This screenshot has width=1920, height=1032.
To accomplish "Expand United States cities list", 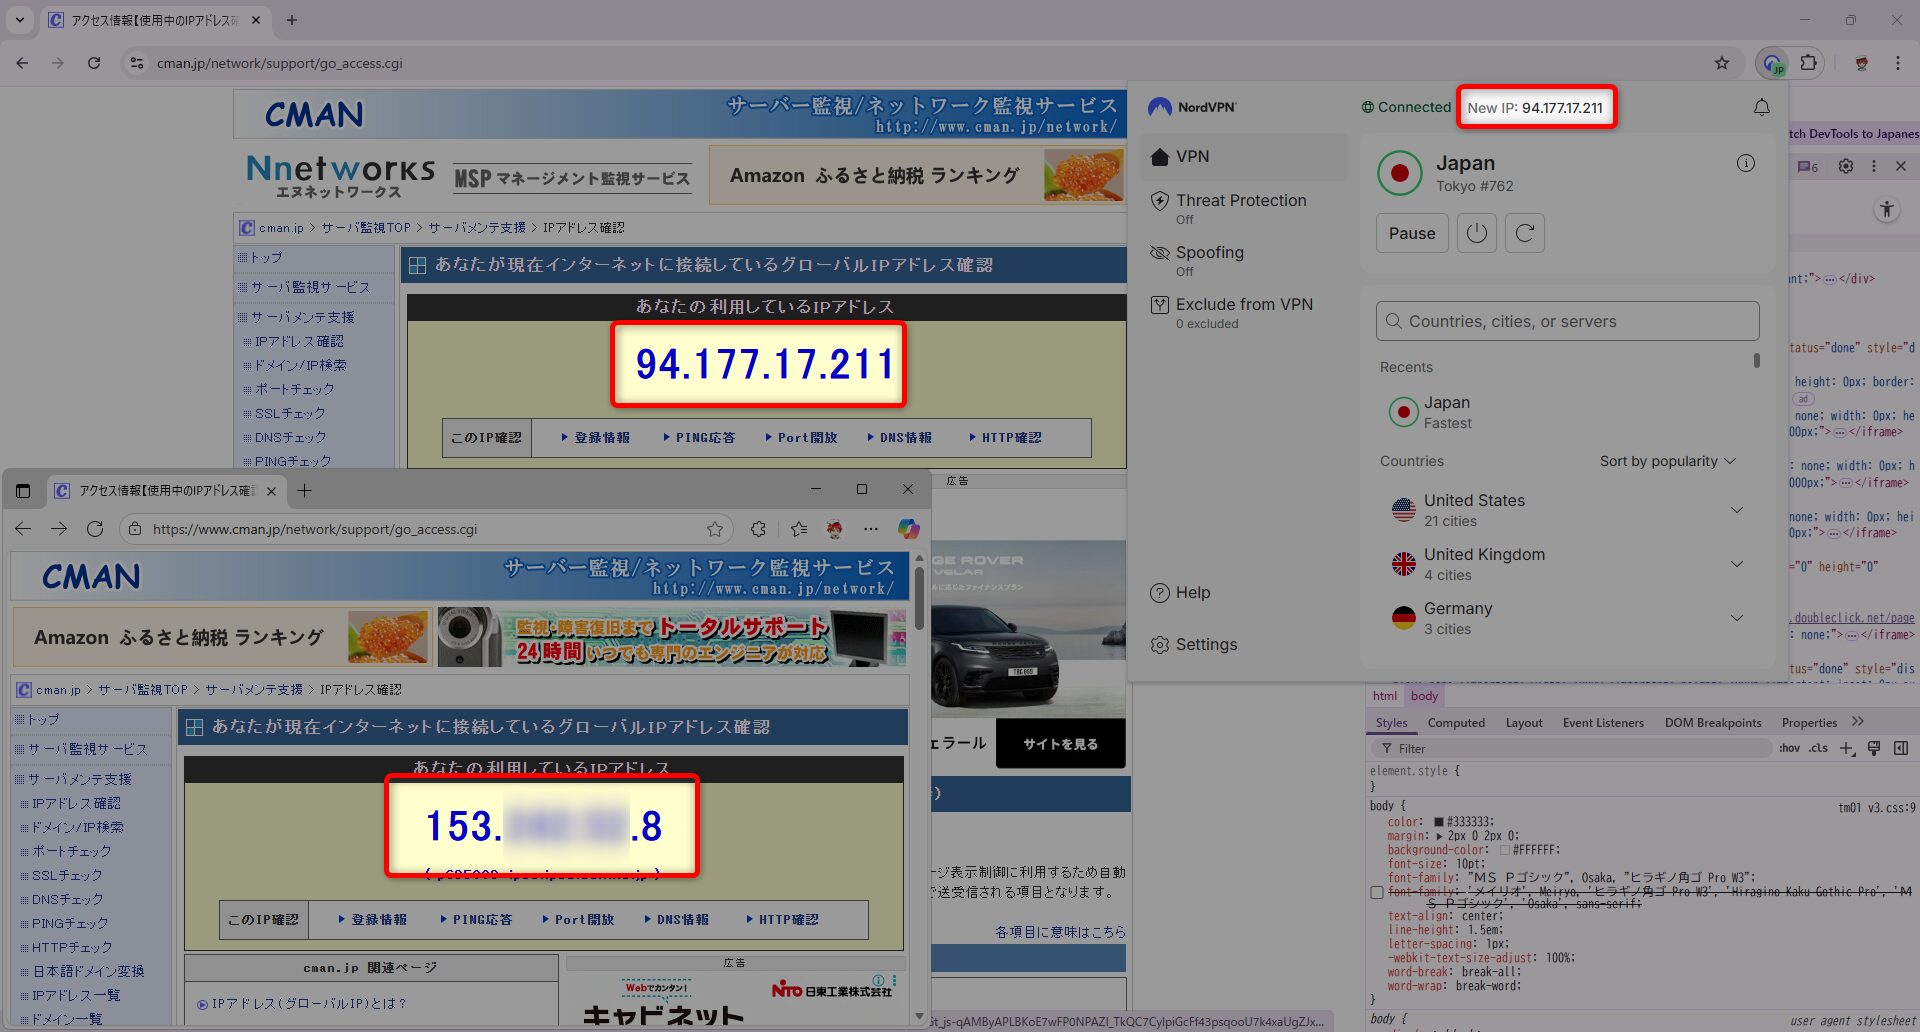I will [x=1737, y=510].
